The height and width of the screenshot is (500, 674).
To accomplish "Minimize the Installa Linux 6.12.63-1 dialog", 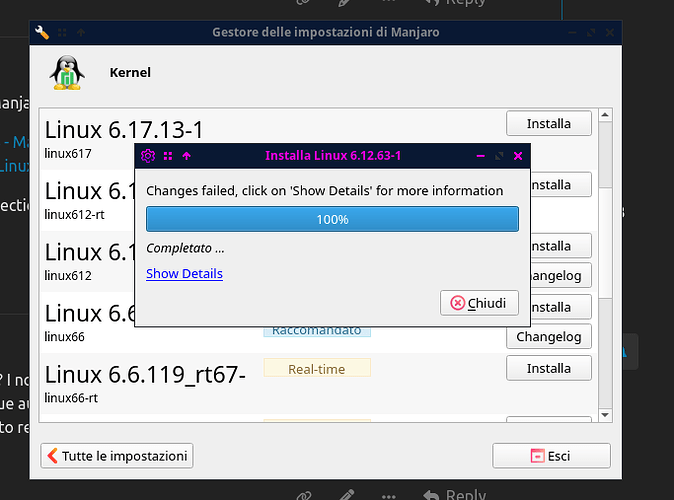I will point(479,156).
